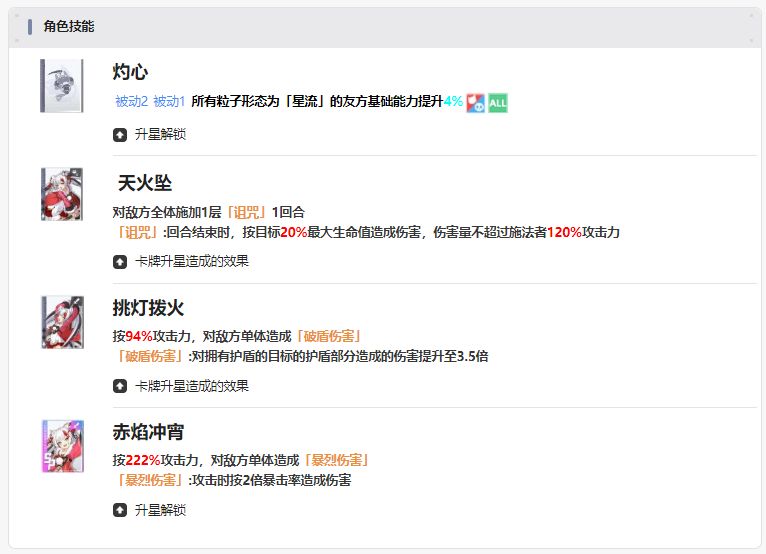Click the 「破盾伤害」 keyword after 对敌方单体造成

(x=329, y=336)
